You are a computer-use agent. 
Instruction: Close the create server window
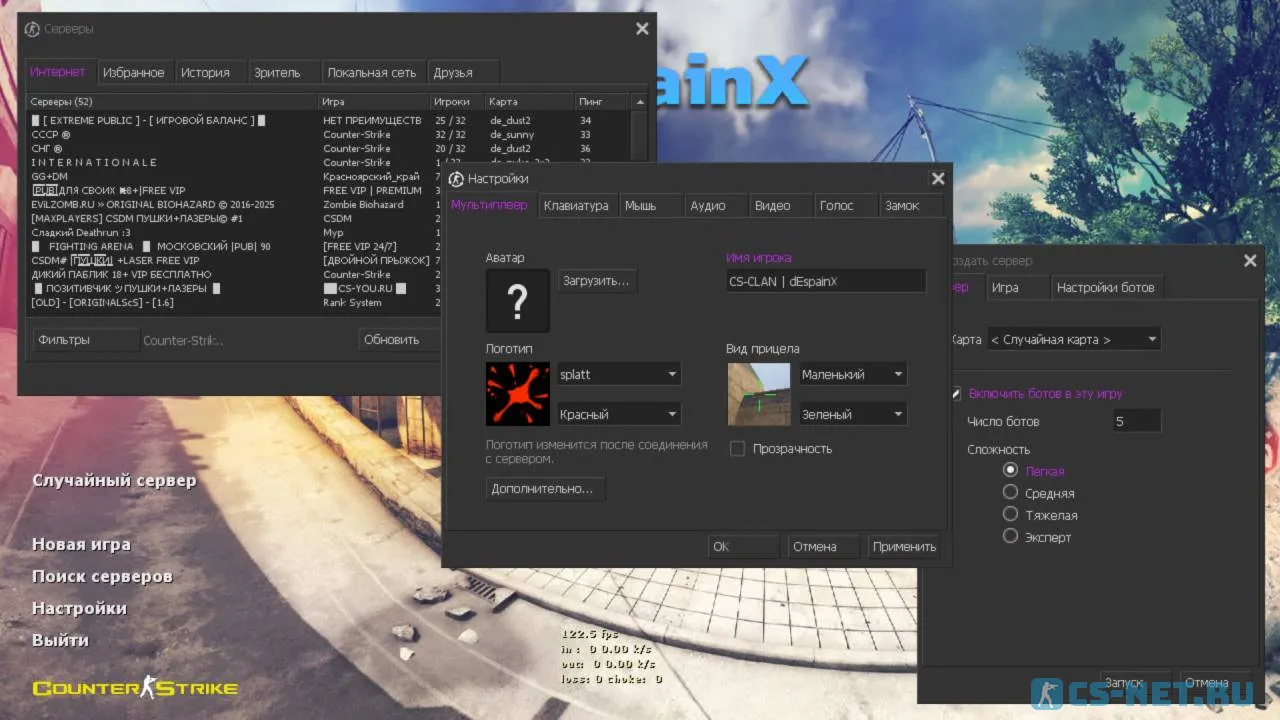pos(1250,261)
